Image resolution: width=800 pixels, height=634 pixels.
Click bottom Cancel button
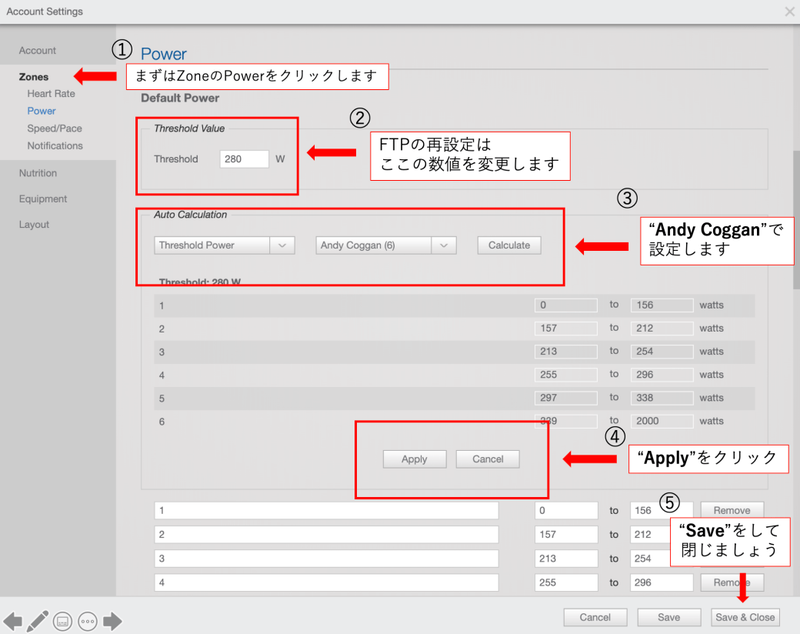point(595,618)
